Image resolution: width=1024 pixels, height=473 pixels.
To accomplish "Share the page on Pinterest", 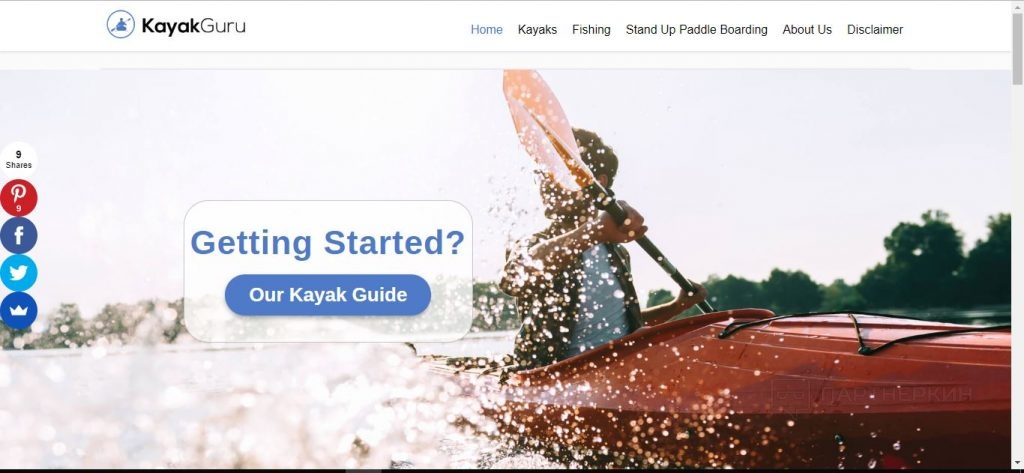I will tap(18, 198).
